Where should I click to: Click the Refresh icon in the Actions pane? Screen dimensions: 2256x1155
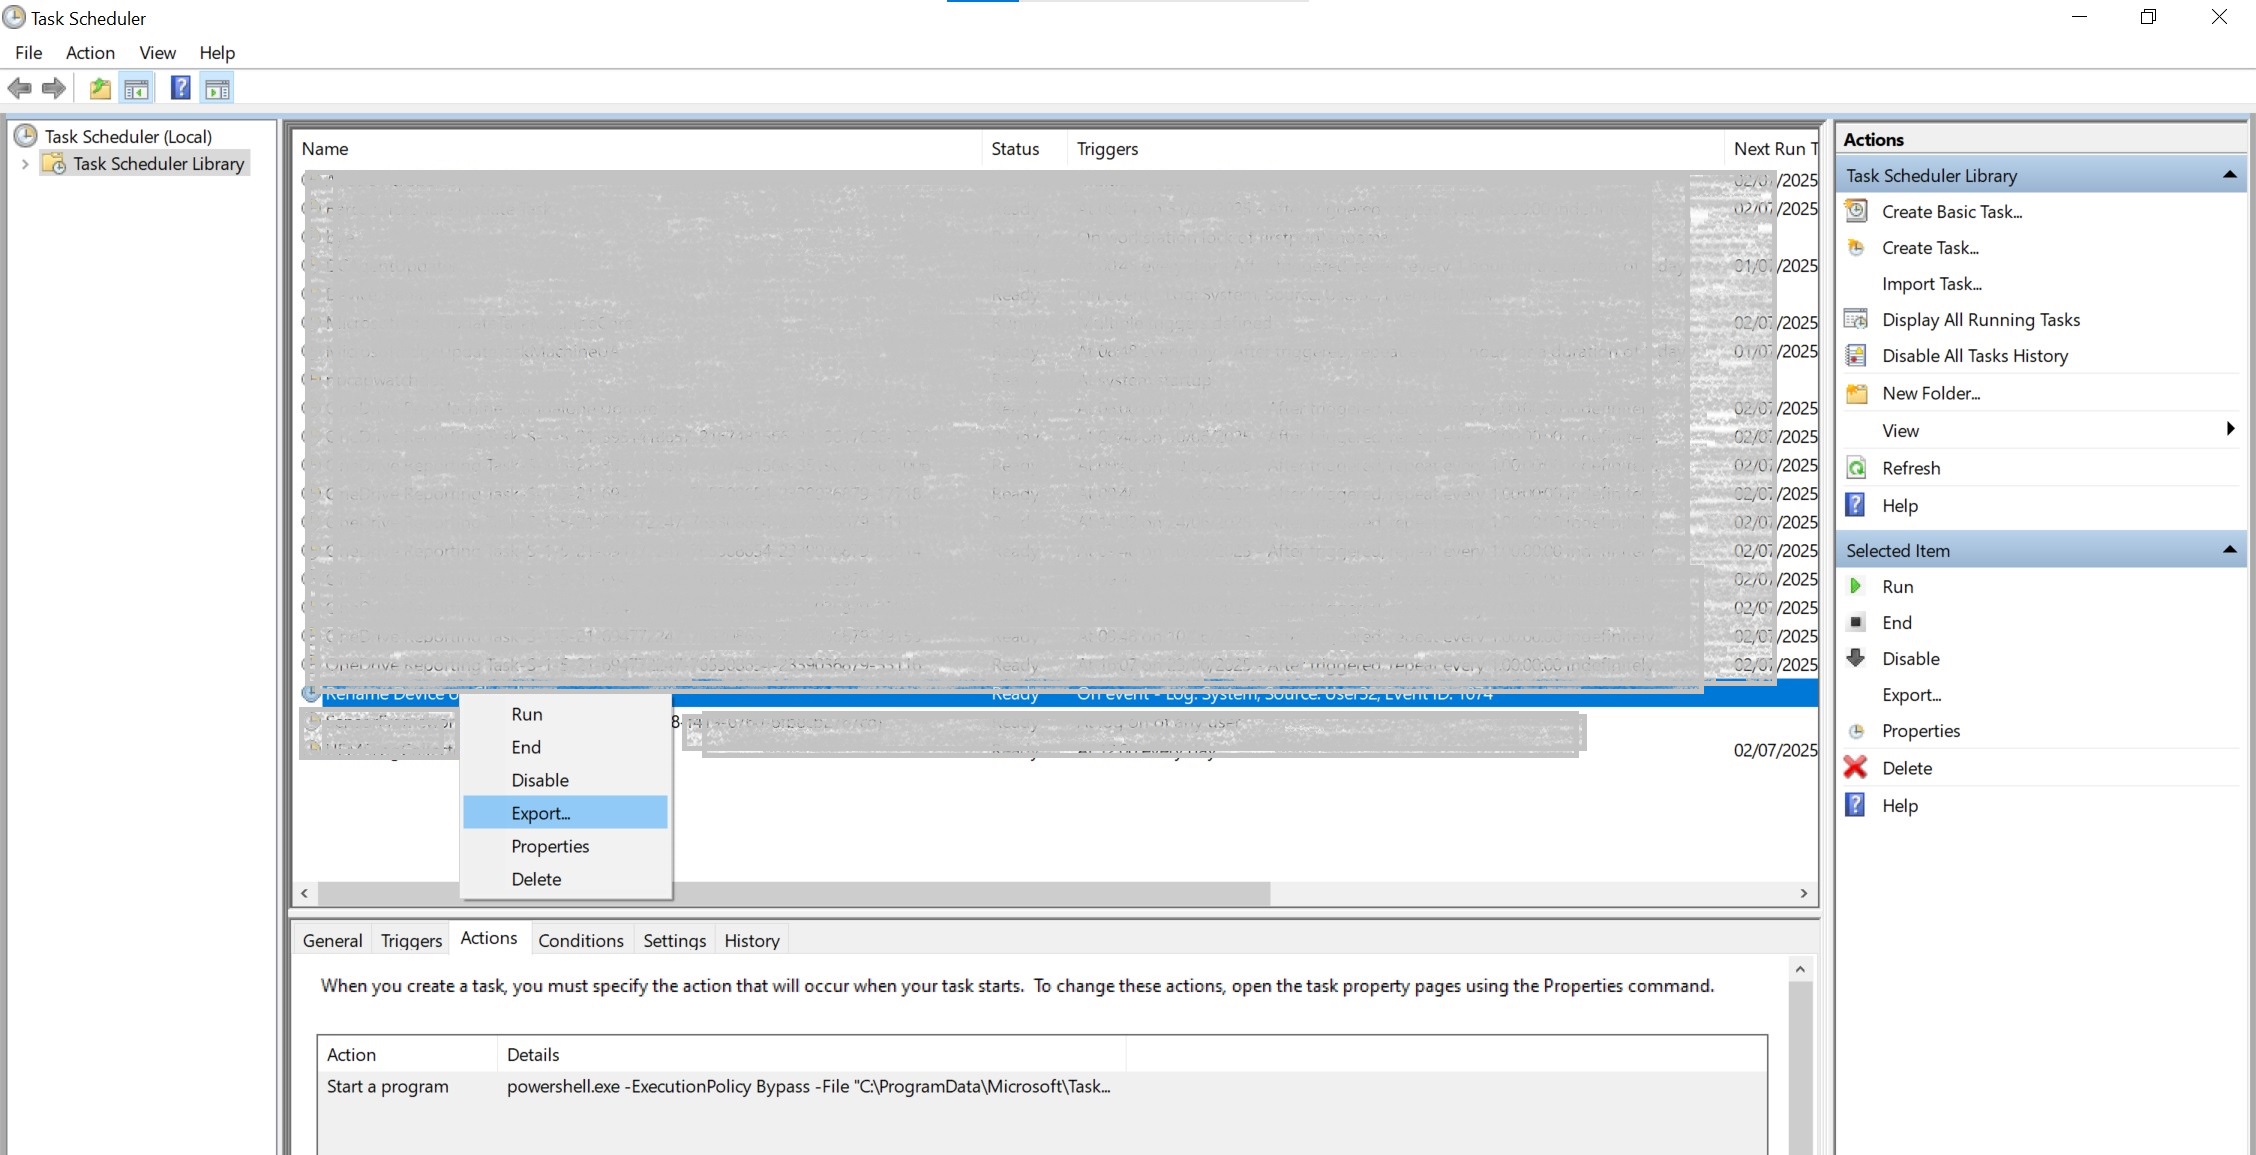[1857, 467]
